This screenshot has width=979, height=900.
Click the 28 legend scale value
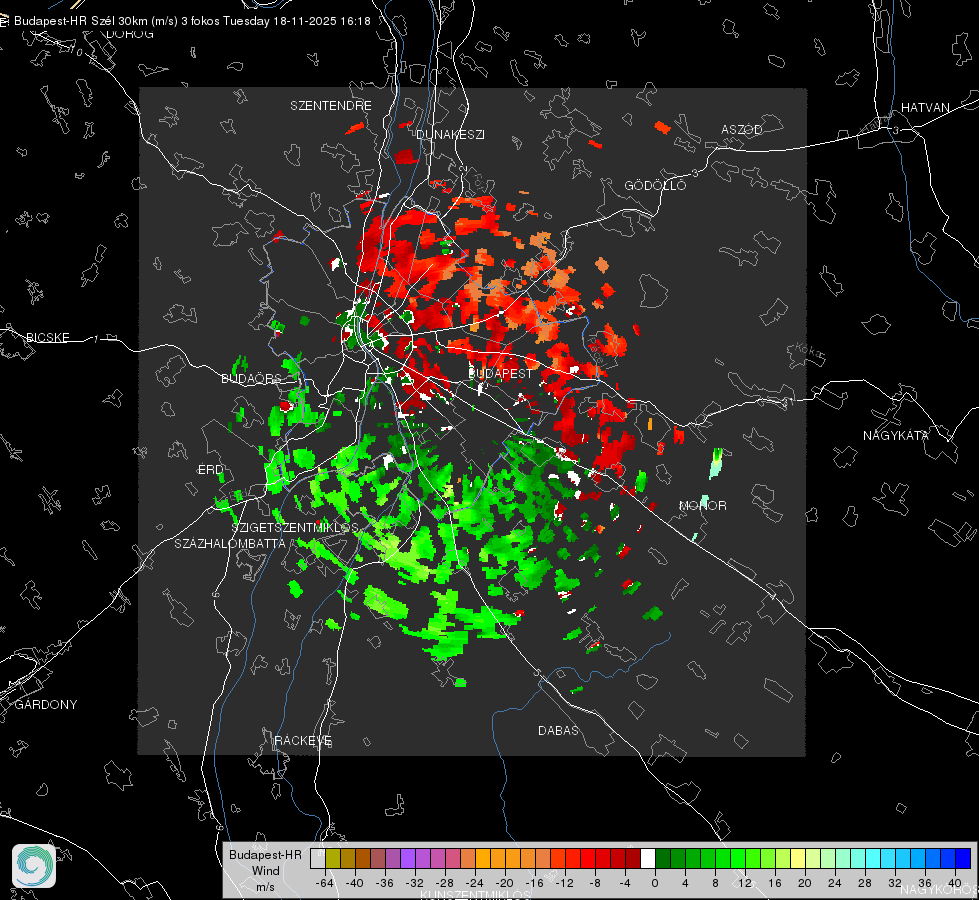coord(865,883)
